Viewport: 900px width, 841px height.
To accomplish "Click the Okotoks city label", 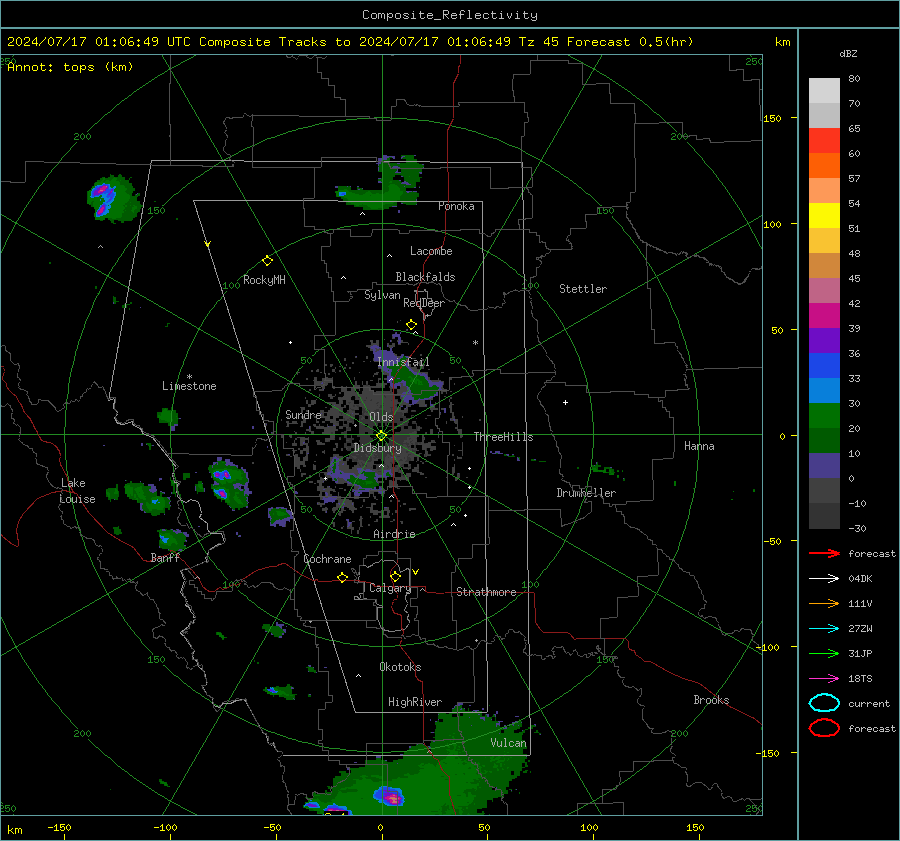I will coord(400,667).
